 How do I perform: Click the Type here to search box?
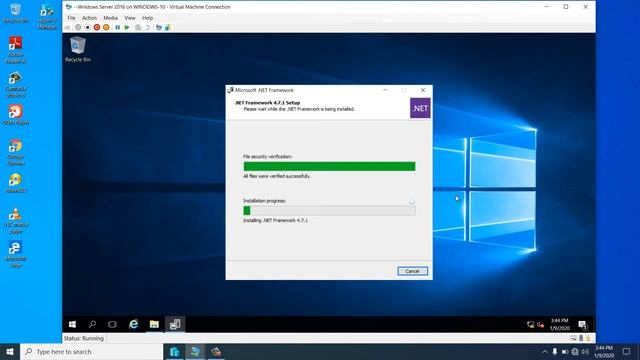pos(91,351)
